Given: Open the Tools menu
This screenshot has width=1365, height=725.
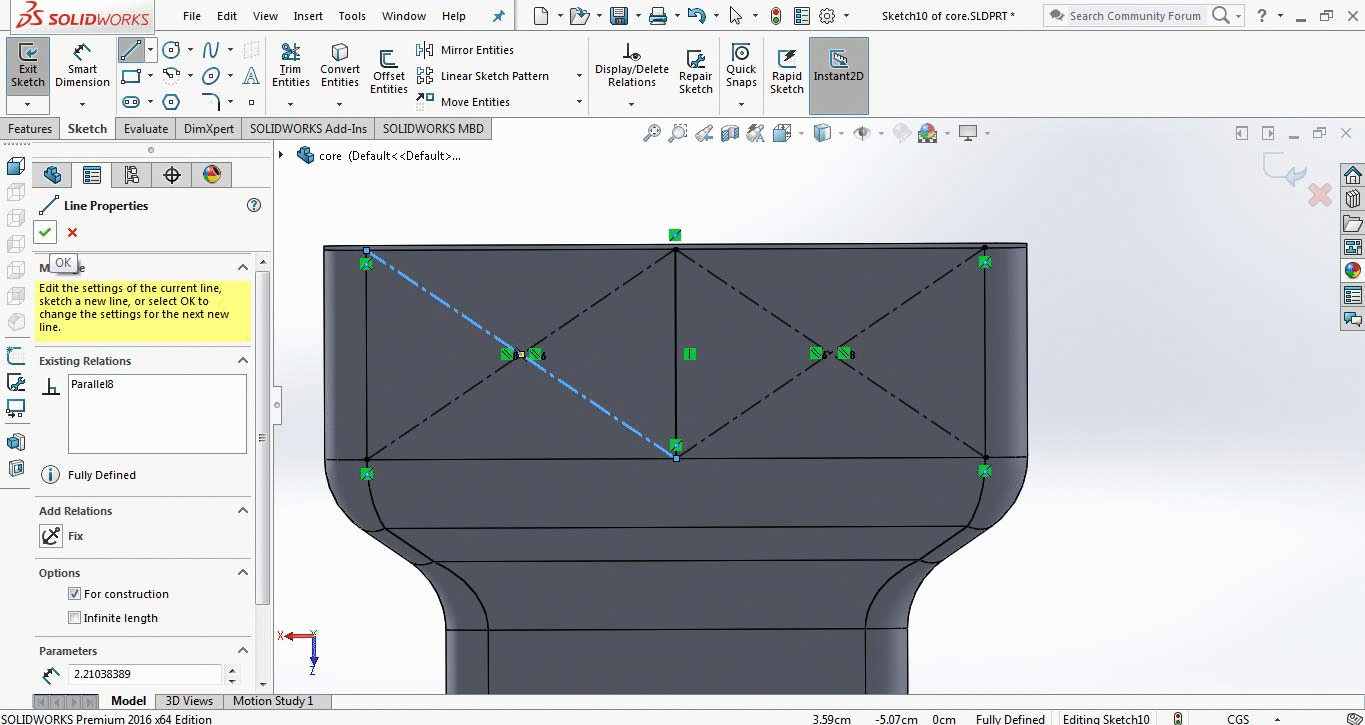Looking at the screenshot, I should pos(352,16).
